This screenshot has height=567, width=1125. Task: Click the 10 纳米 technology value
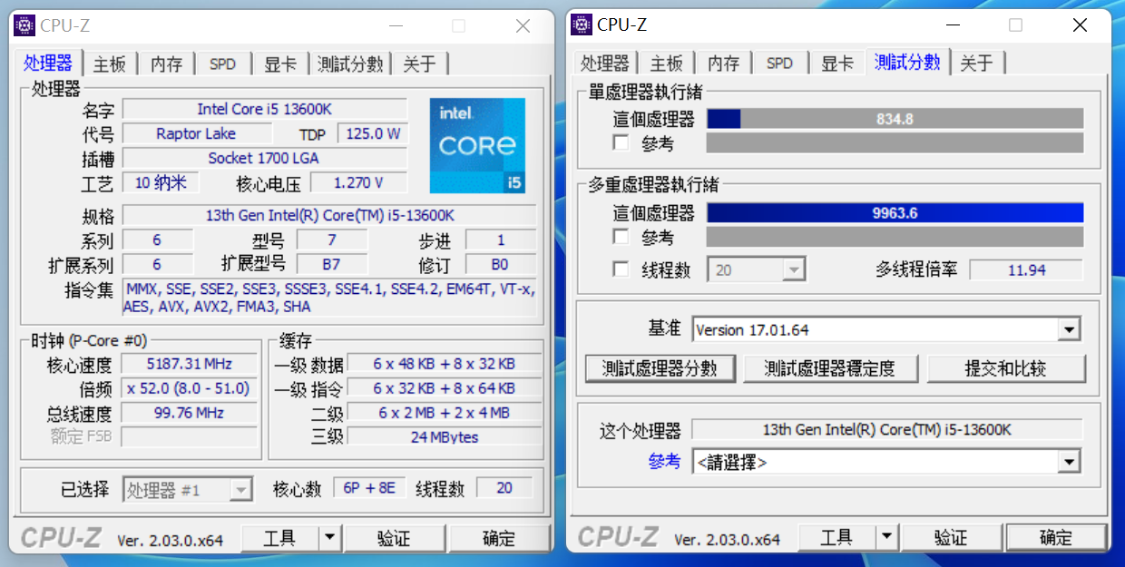(161, 182)
